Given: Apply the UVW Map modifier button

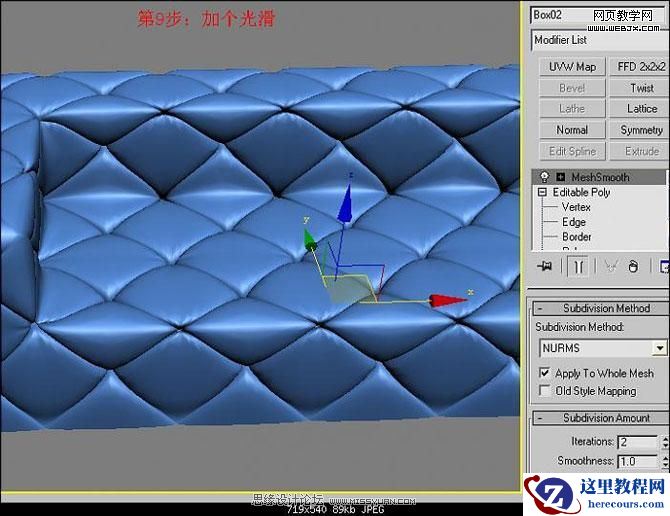Looking at the screenshot, I should [572, 67].
